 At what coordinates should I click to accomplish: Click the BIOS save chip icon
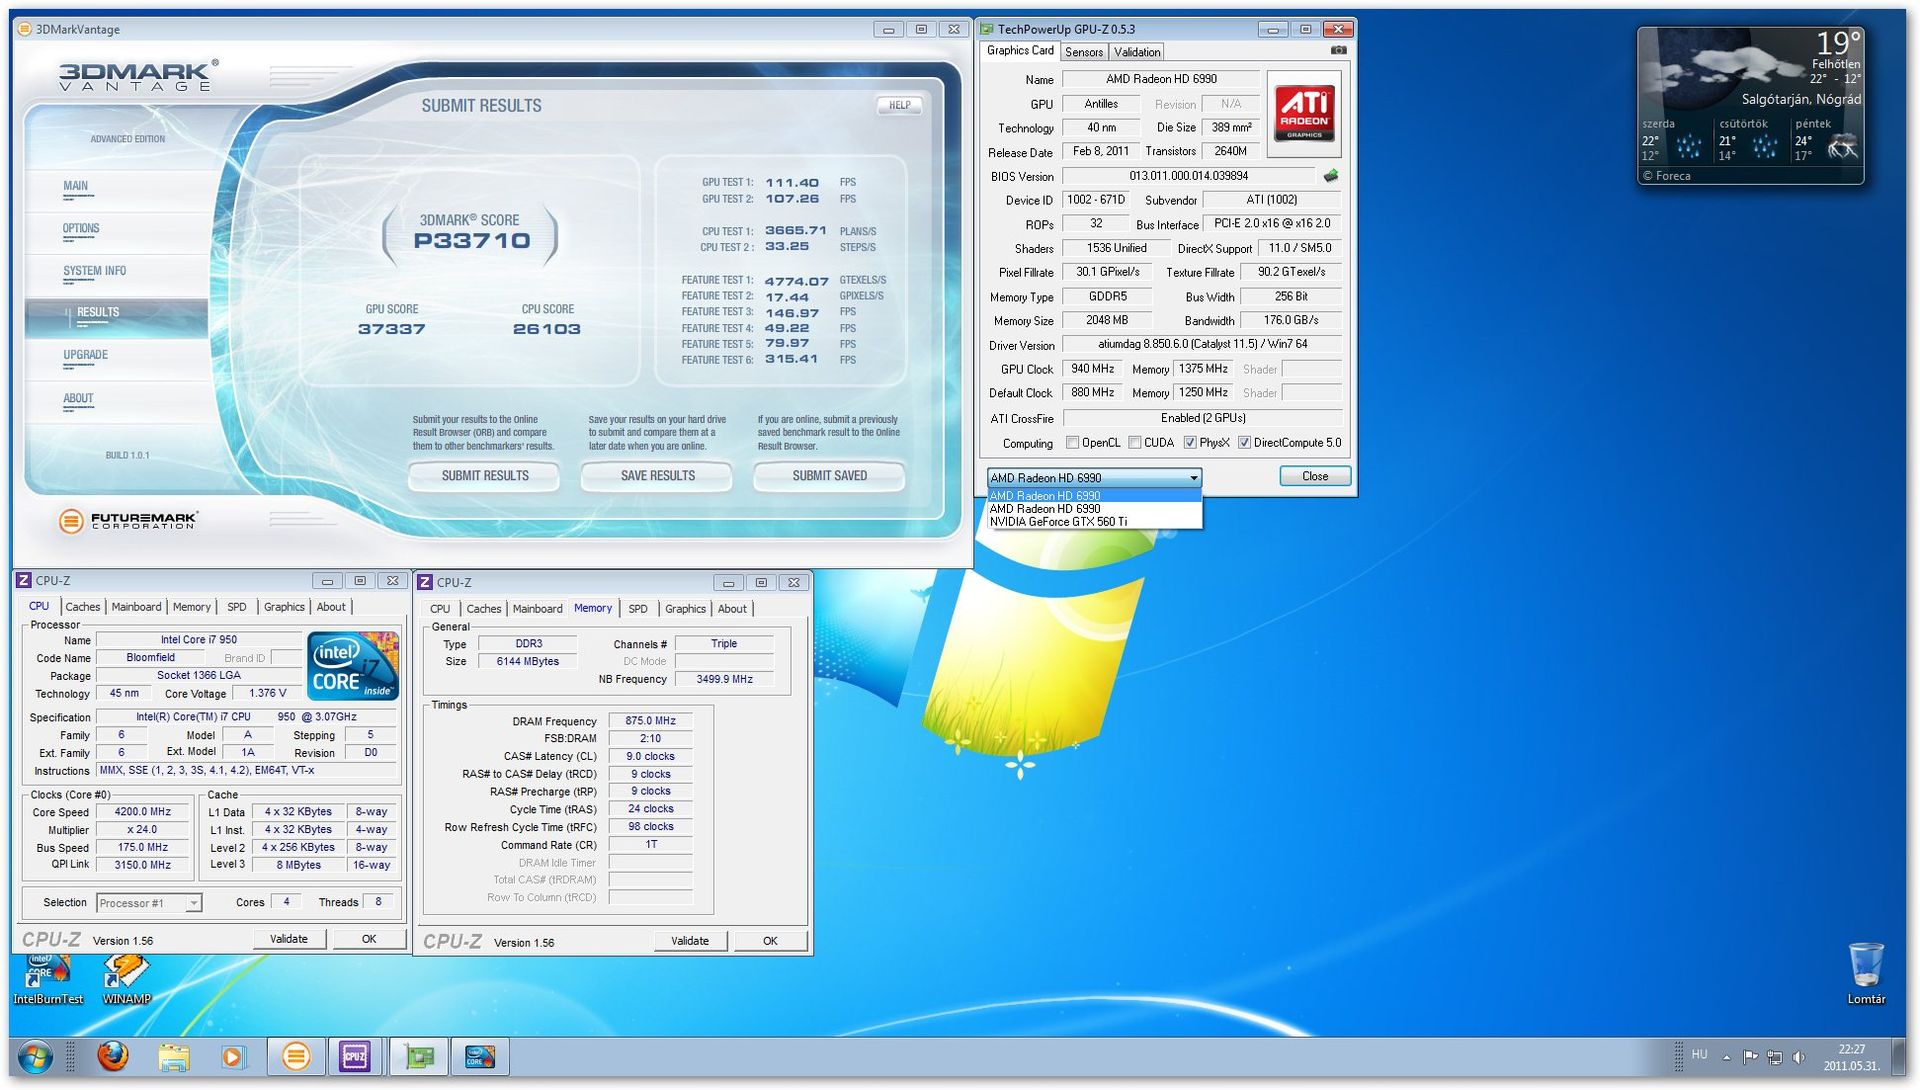pos(1330,176)
